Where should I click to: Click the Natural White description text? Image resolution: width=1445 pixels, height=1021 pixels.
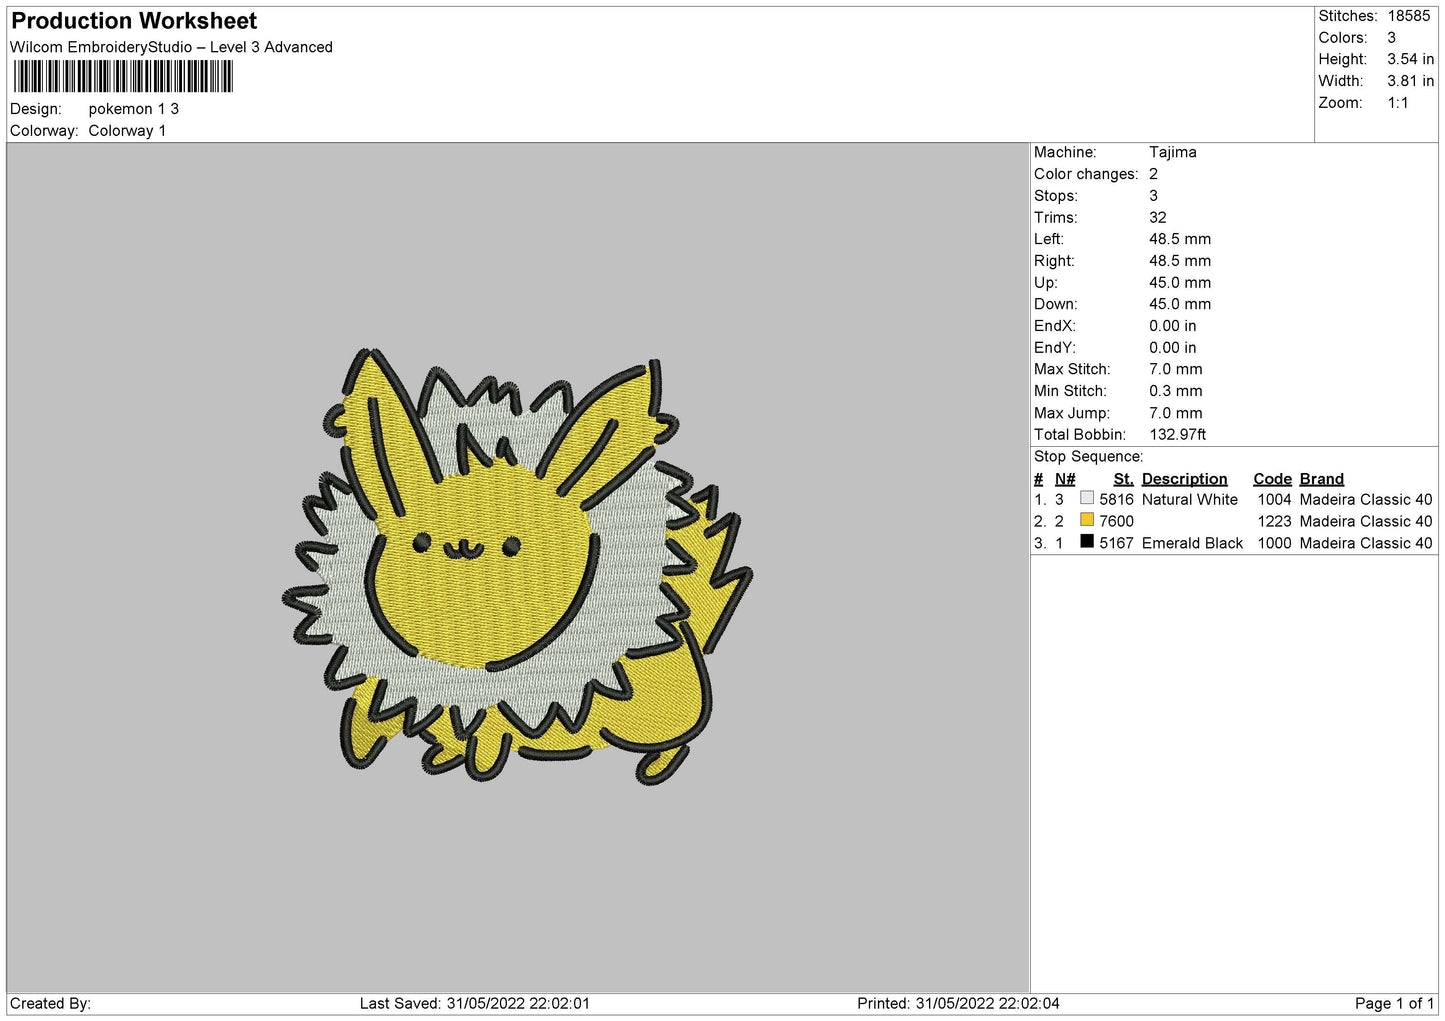(x=1190, y=500)
